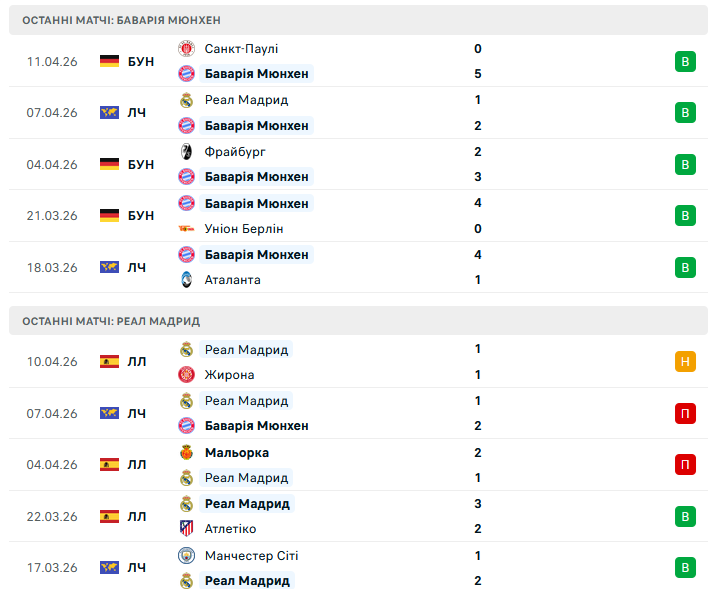Viewport: 717px width, 601px height.
Task: Open the Манчестер Сіті team link
Action: coord(251,556)
